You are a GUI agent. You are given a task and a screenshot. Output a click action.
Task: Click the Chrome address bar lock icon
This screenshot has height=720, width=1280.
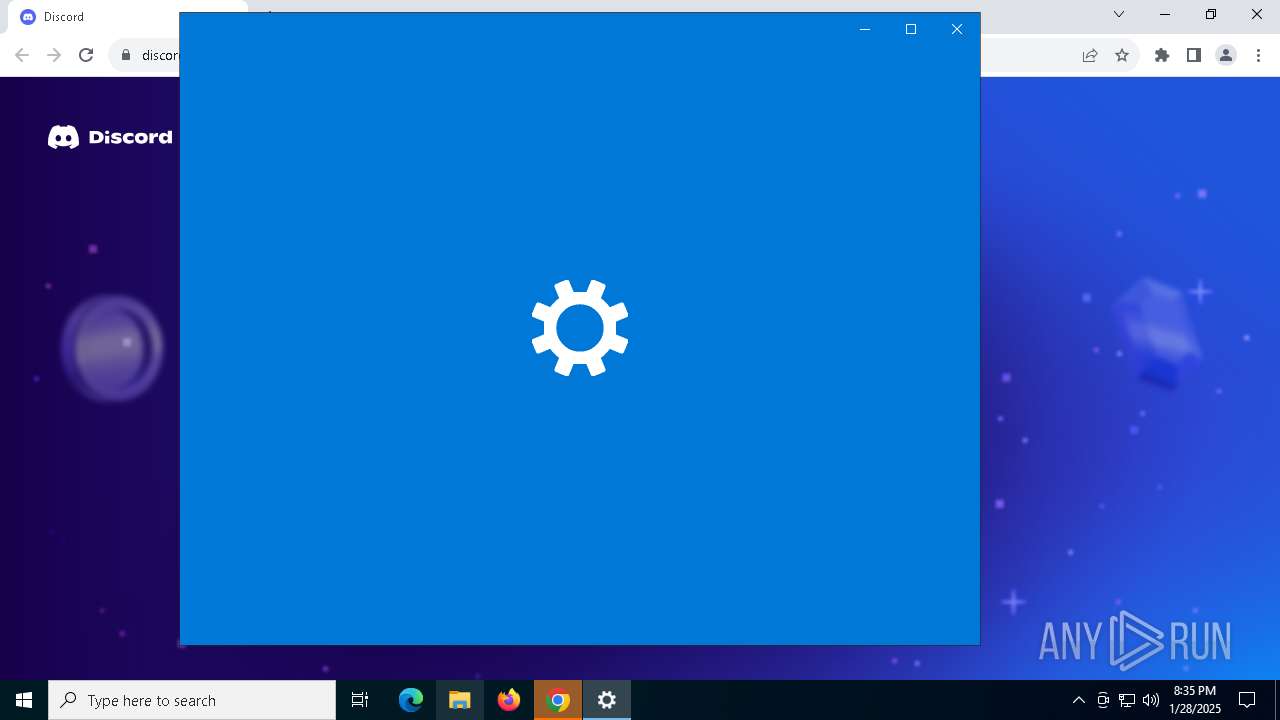click(x=126, y=55)
